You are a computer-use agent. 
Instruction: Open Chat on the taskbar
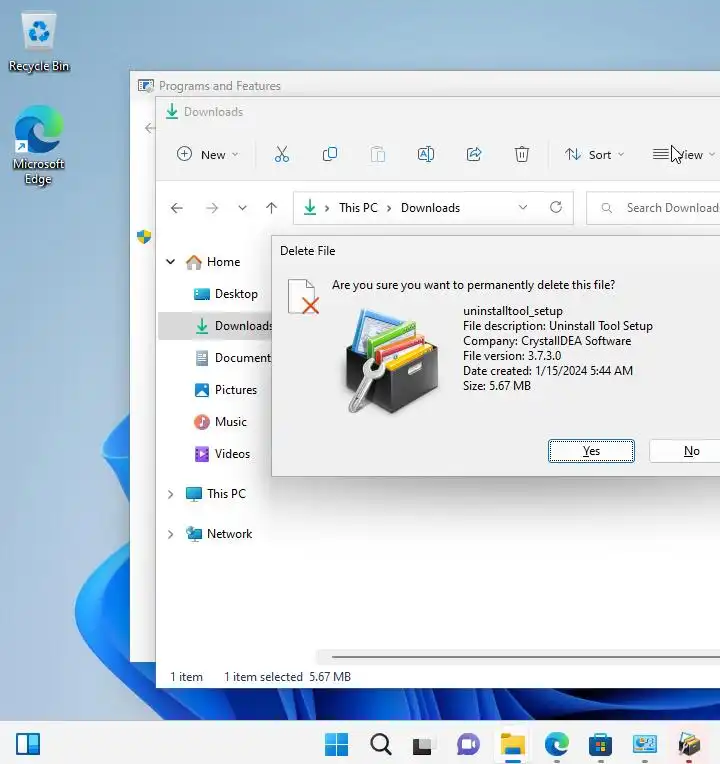468,745
